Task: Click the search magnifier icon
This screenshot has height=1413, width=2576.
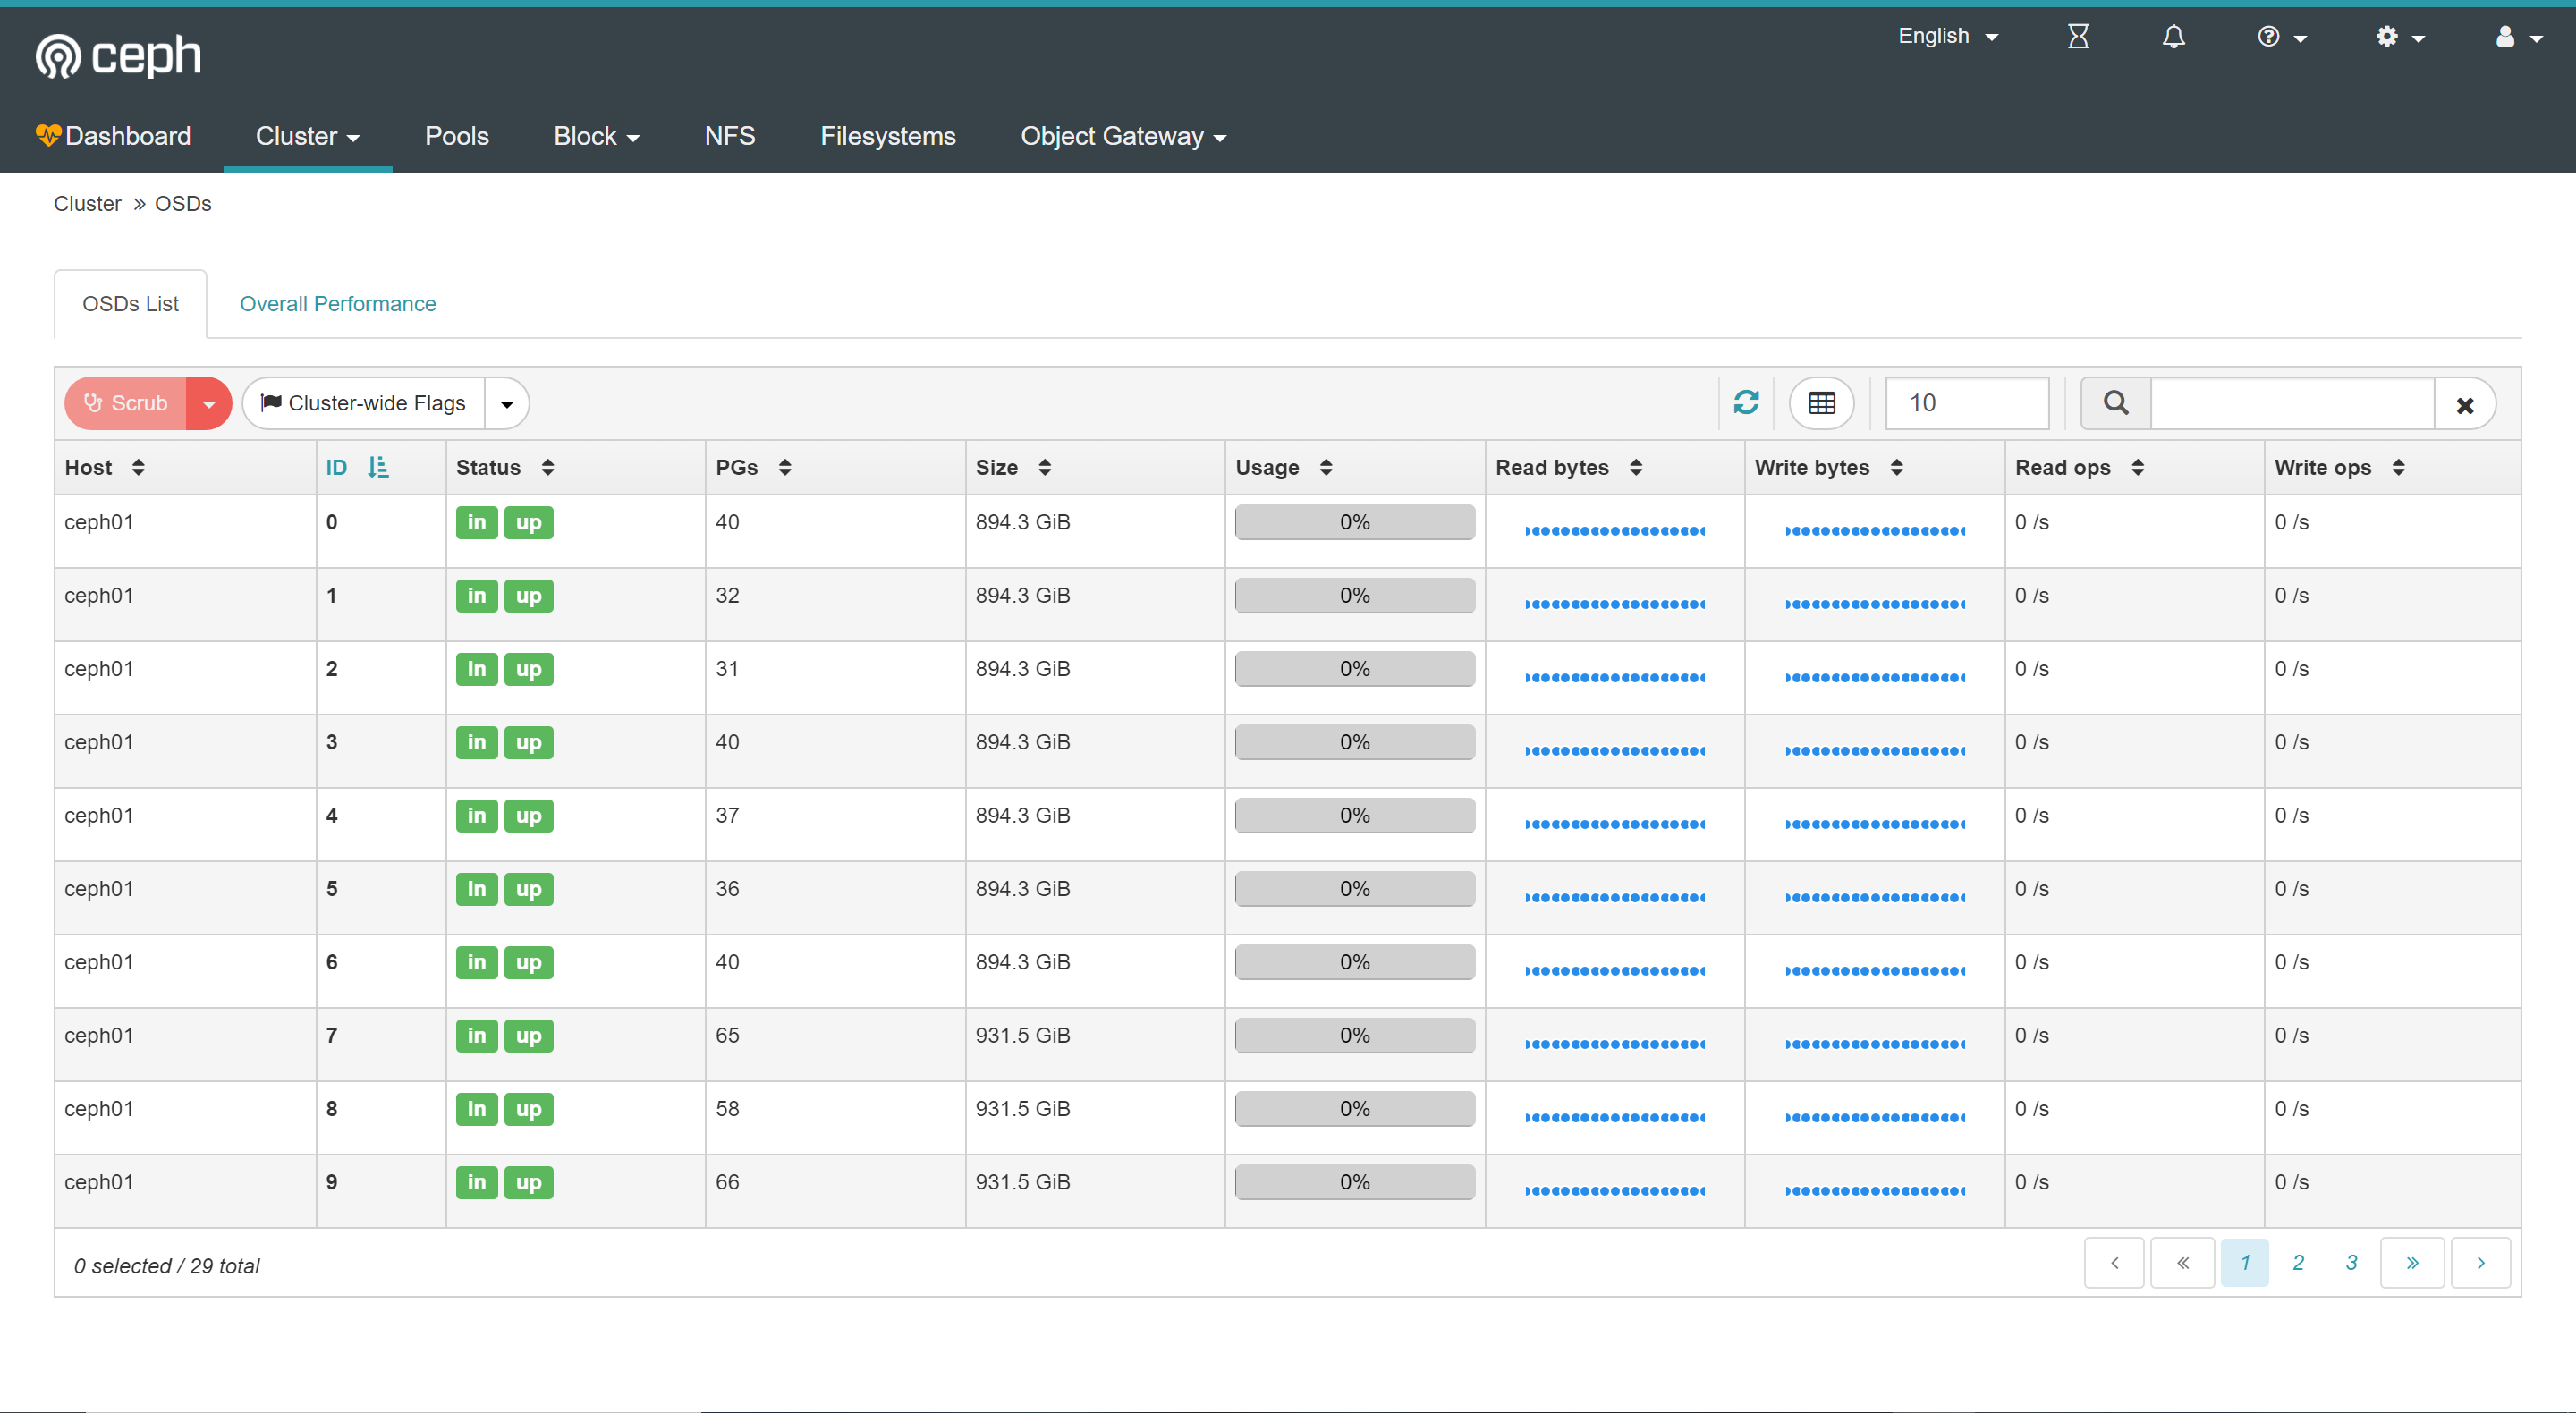Action: click(2116, 403)
